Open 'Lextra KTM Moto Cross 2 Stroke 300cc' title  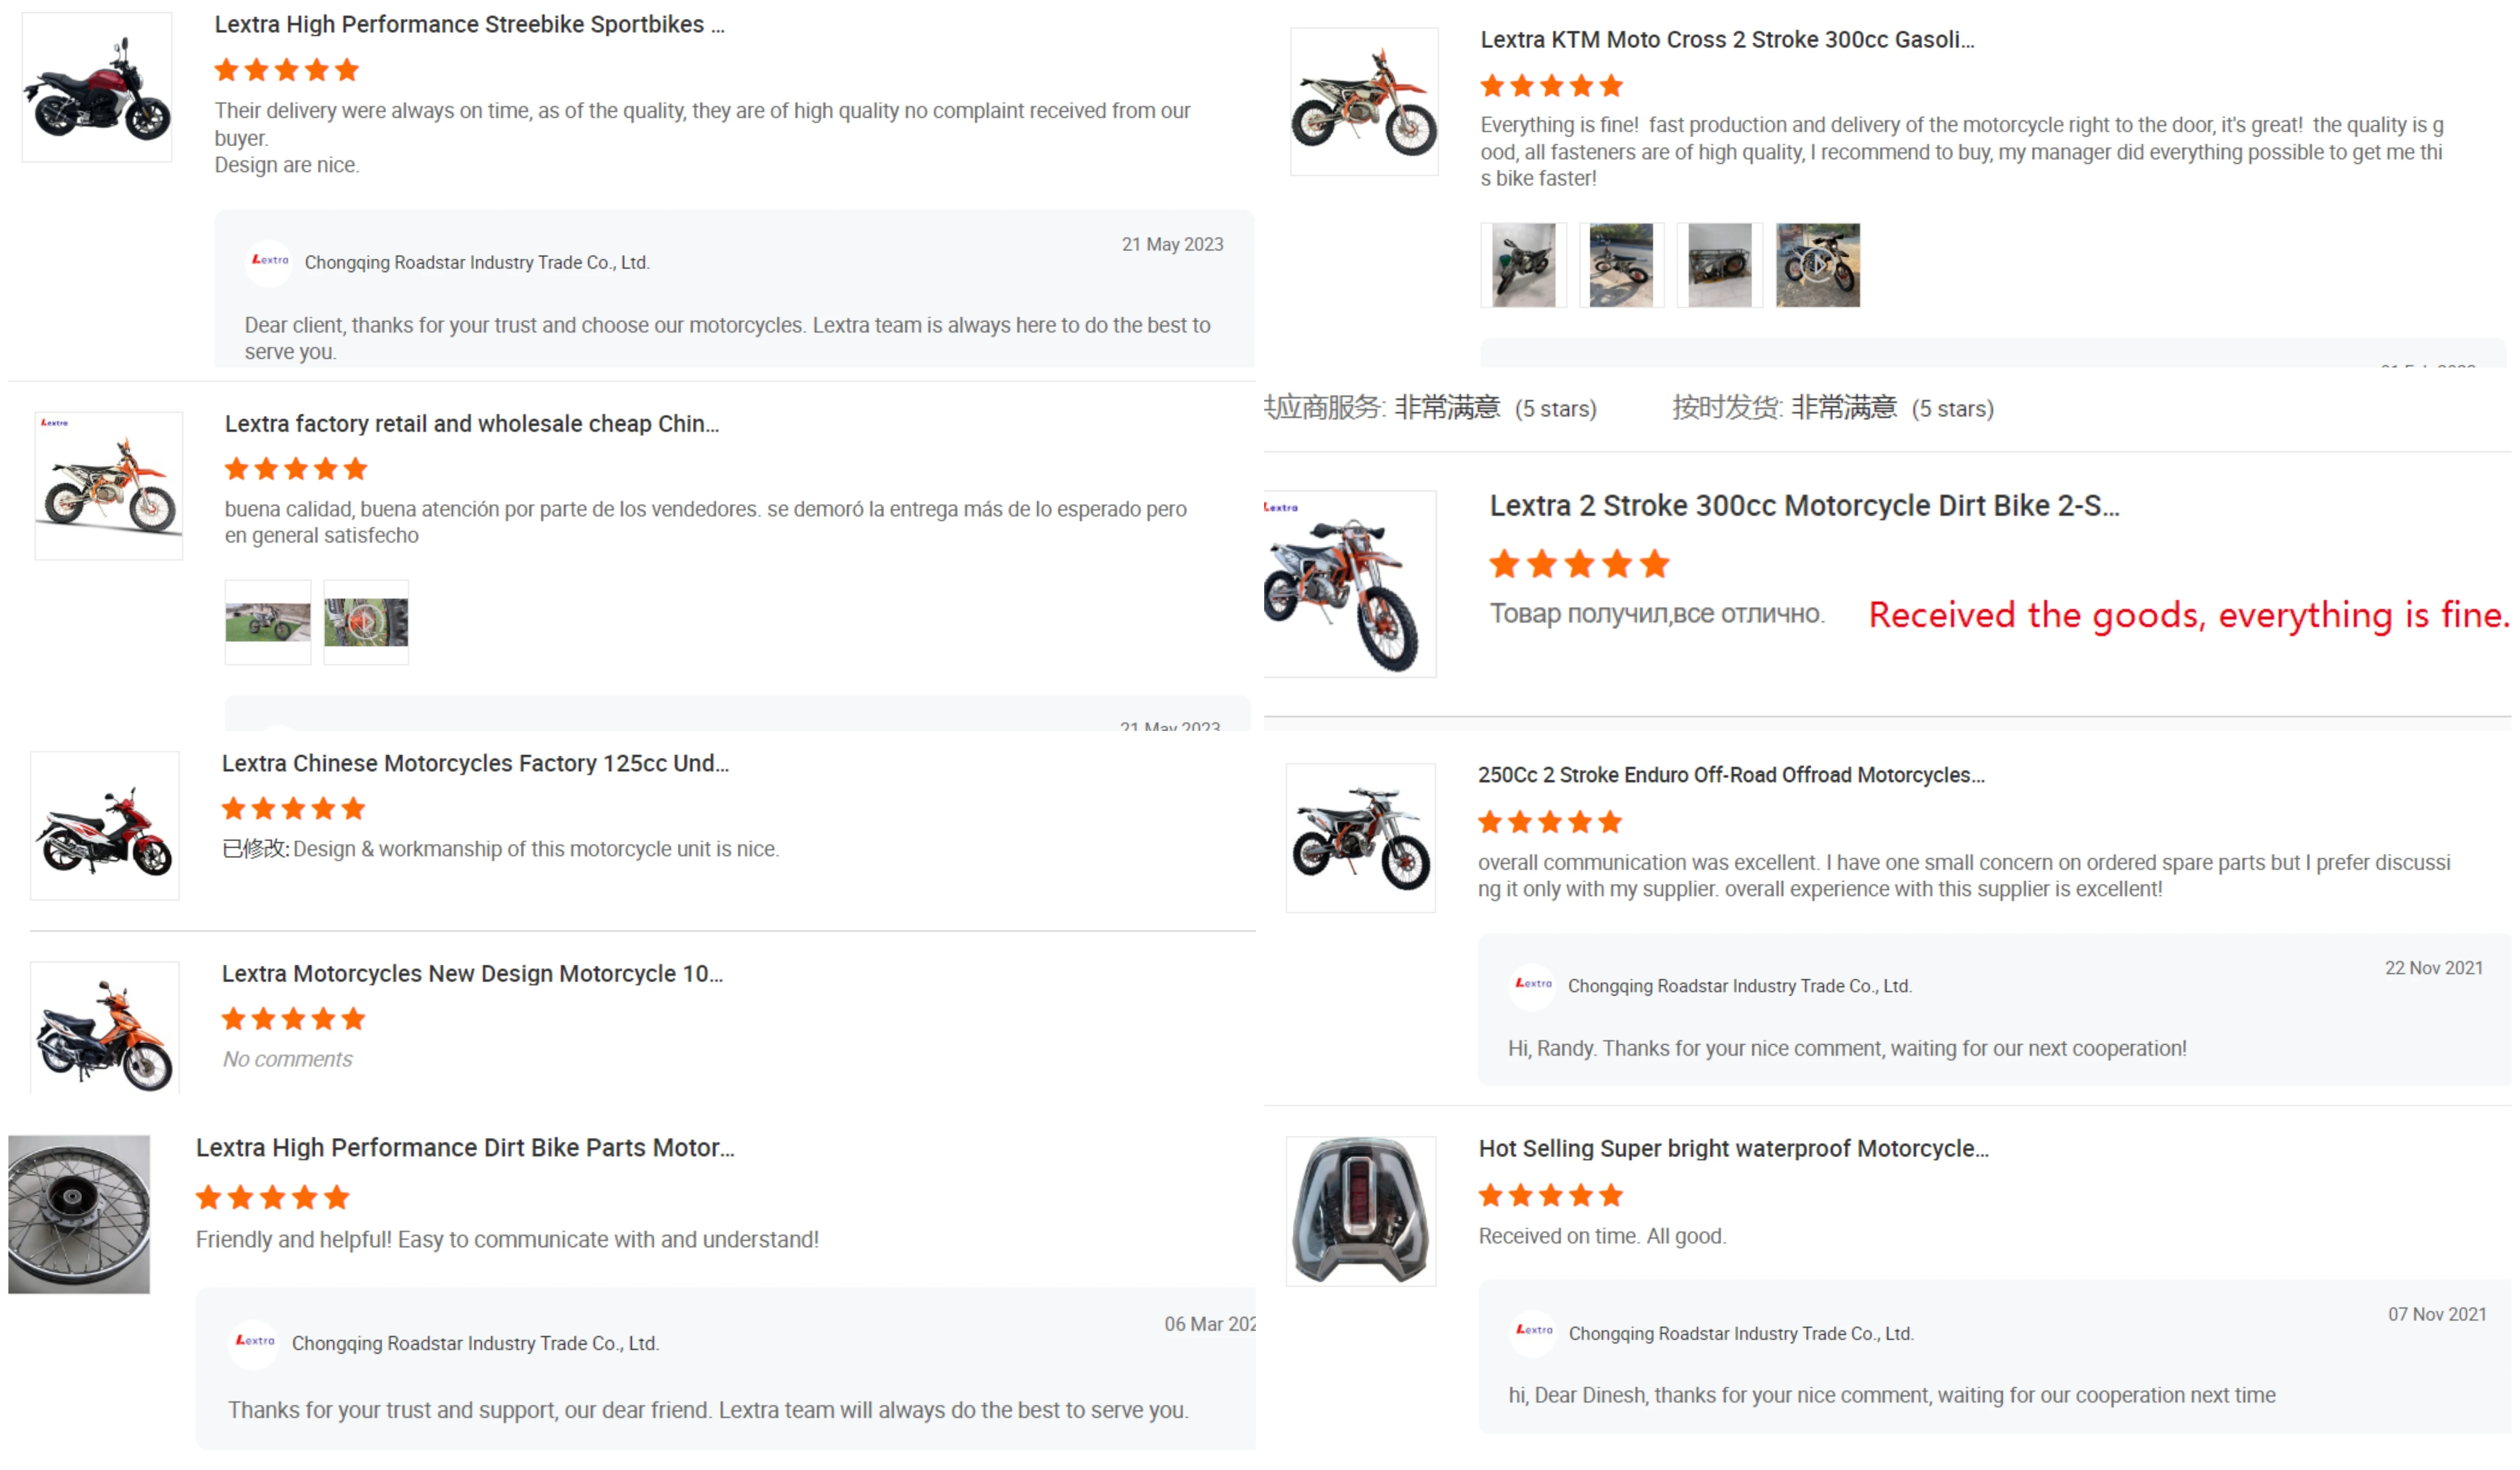click(x=1727, y=40)
